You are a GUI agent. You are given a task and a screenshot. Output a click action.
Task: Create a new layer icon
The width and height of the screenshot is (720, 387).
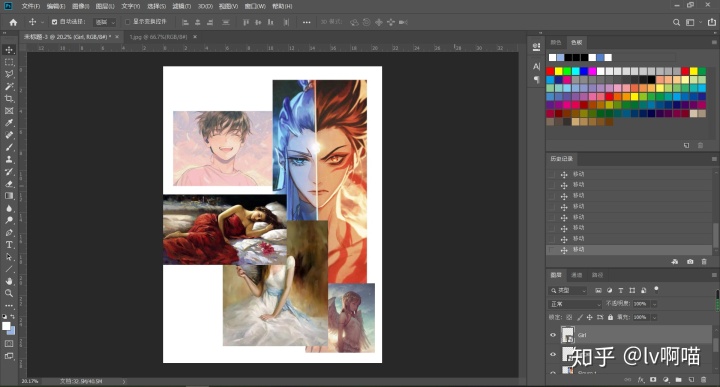[x=691, y=380]
